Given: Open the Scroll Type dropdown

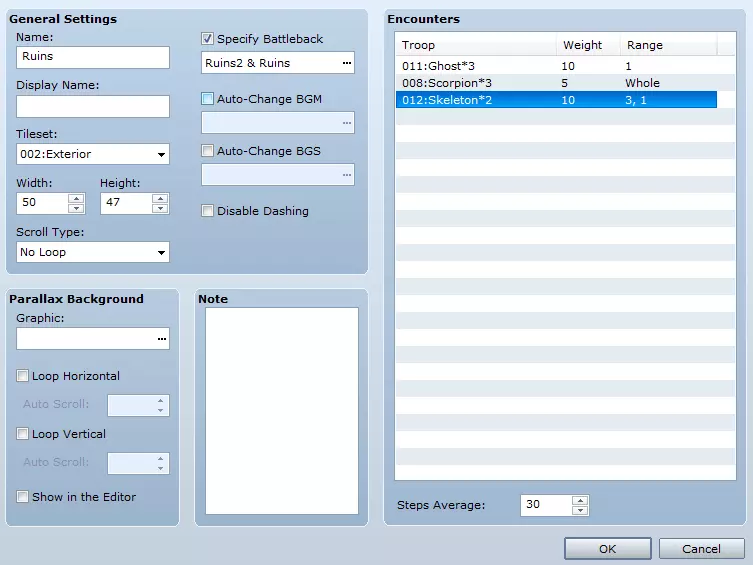Looking at the screenshot, I should click(93, 252).
